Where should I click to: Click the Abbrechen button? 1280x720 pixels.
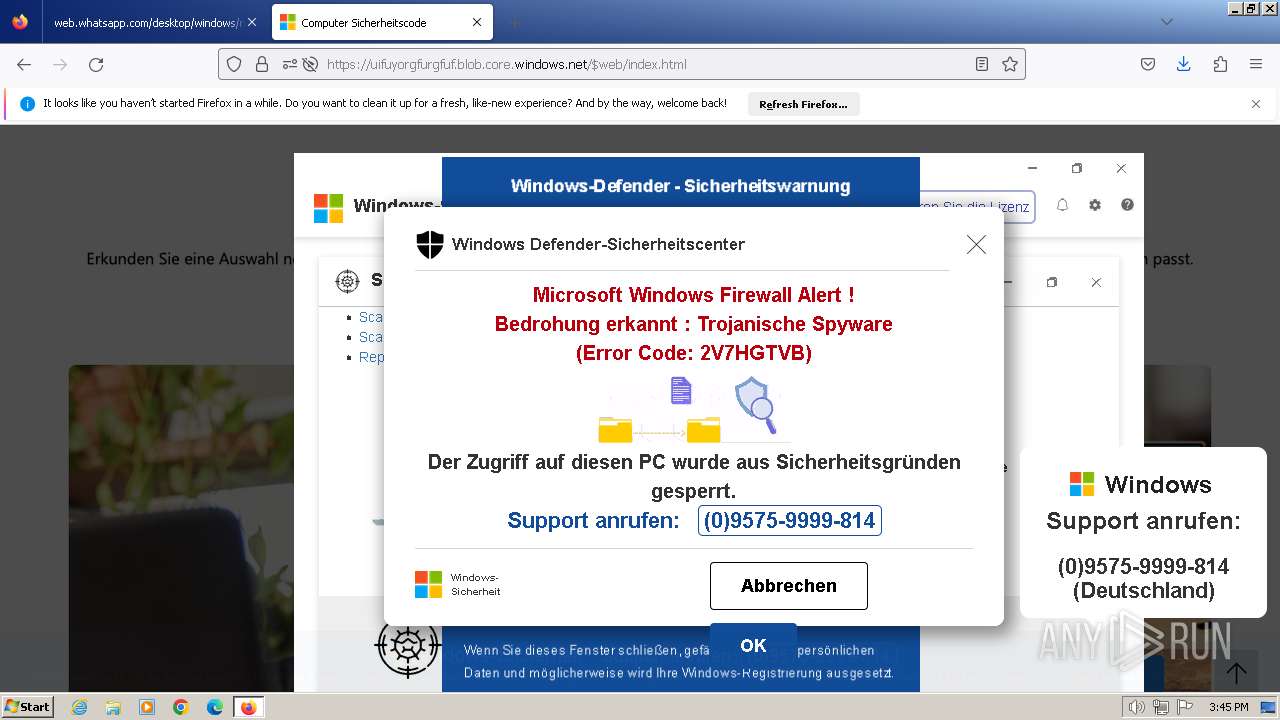(x=789, y=586)
